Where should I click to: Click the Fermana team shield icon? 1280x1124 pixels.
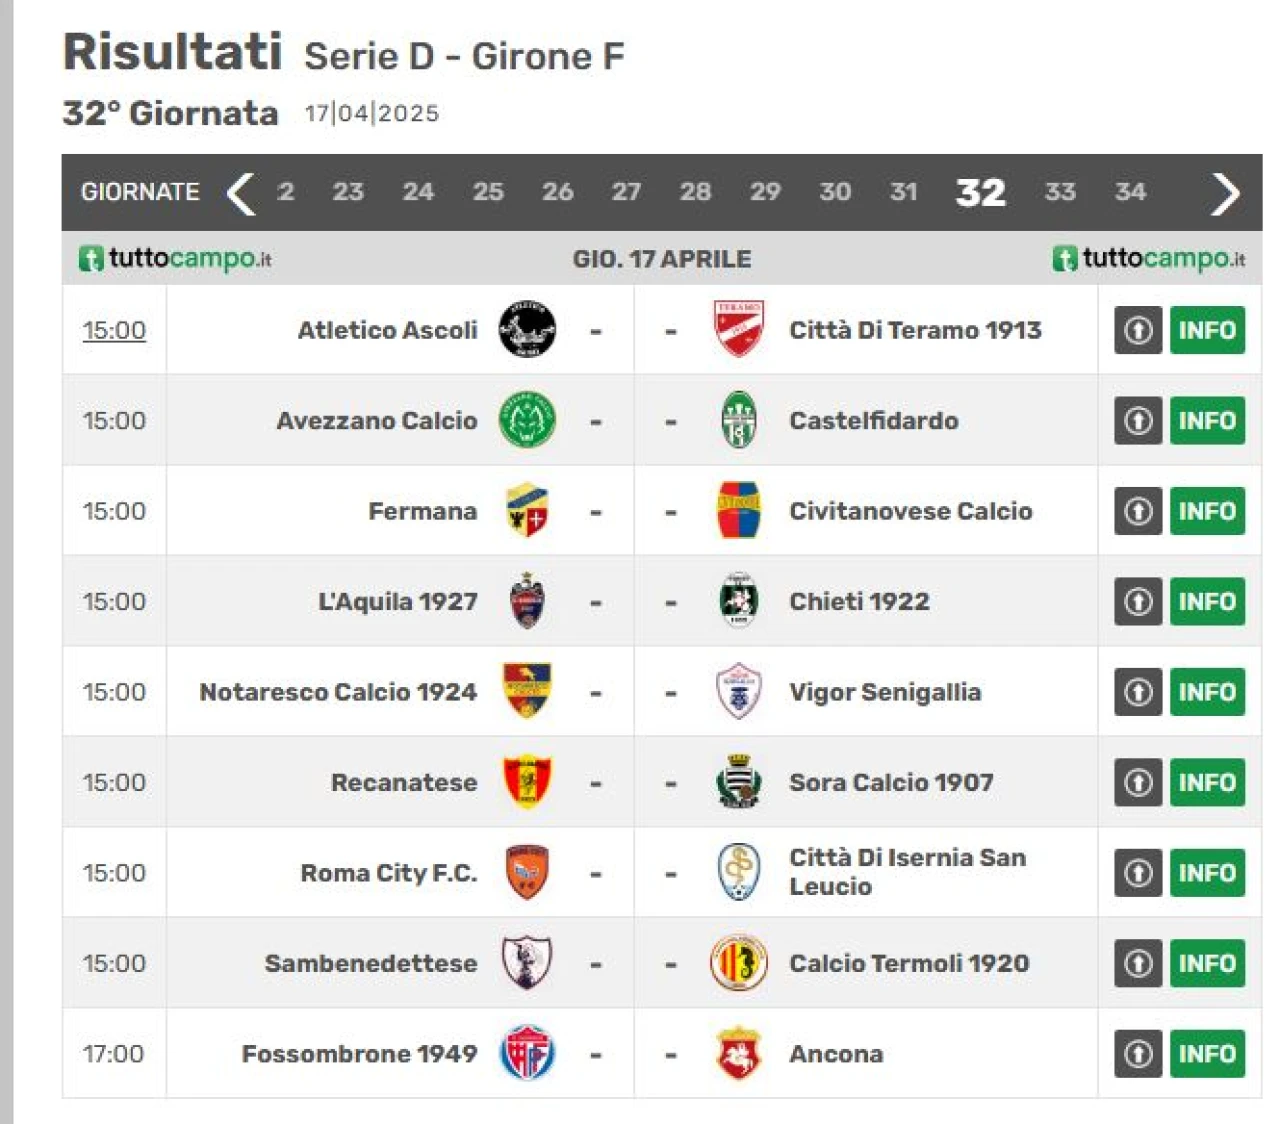click(x=527, y=510)
